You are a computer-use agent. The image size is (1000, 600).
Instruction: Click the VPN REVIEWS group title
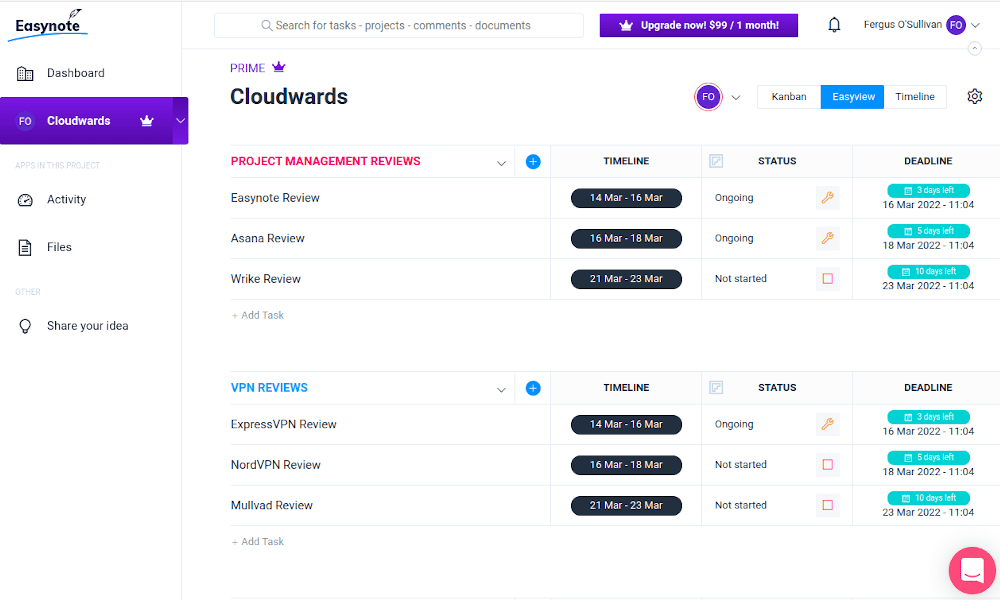click(x=269, y=388)
